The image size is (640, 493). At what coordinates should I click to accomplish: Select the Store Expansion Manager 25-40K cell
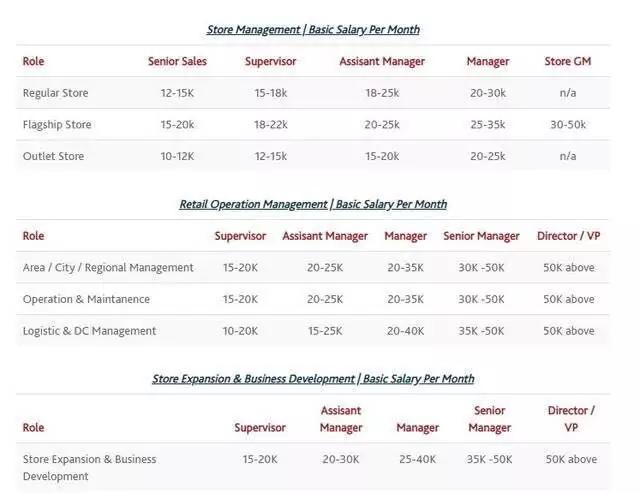(417, 460)
